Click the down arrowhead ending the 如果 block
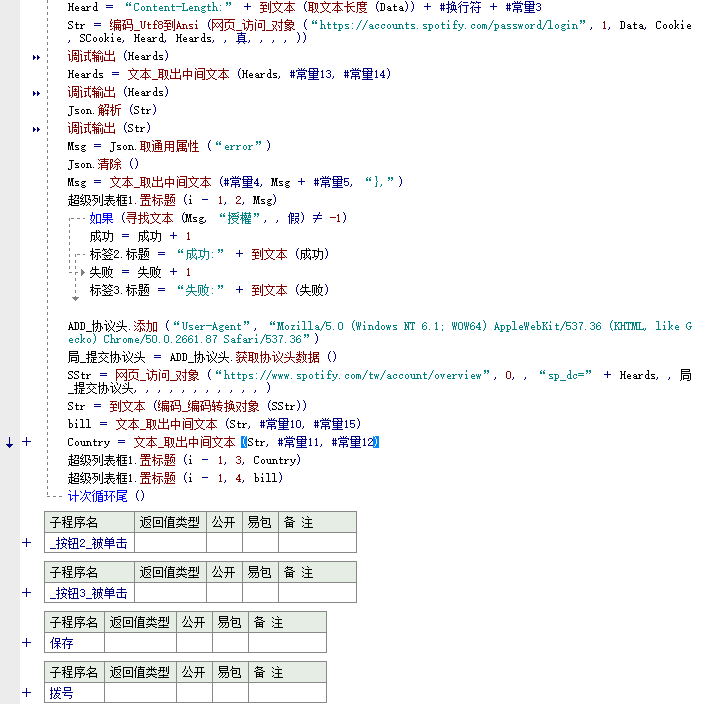Viewport: 708px width, 704px height. point(75,298)
